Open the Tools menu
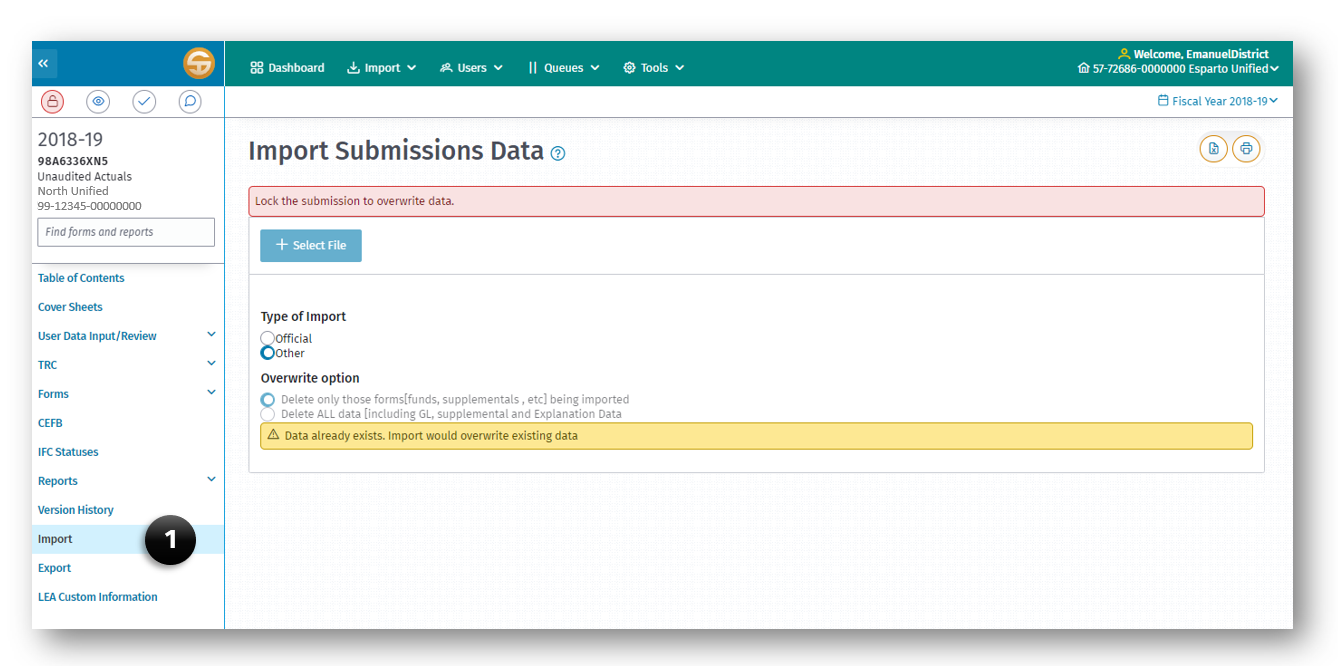The width and height of the screenshot is (1338, 666). pos(653,67)
